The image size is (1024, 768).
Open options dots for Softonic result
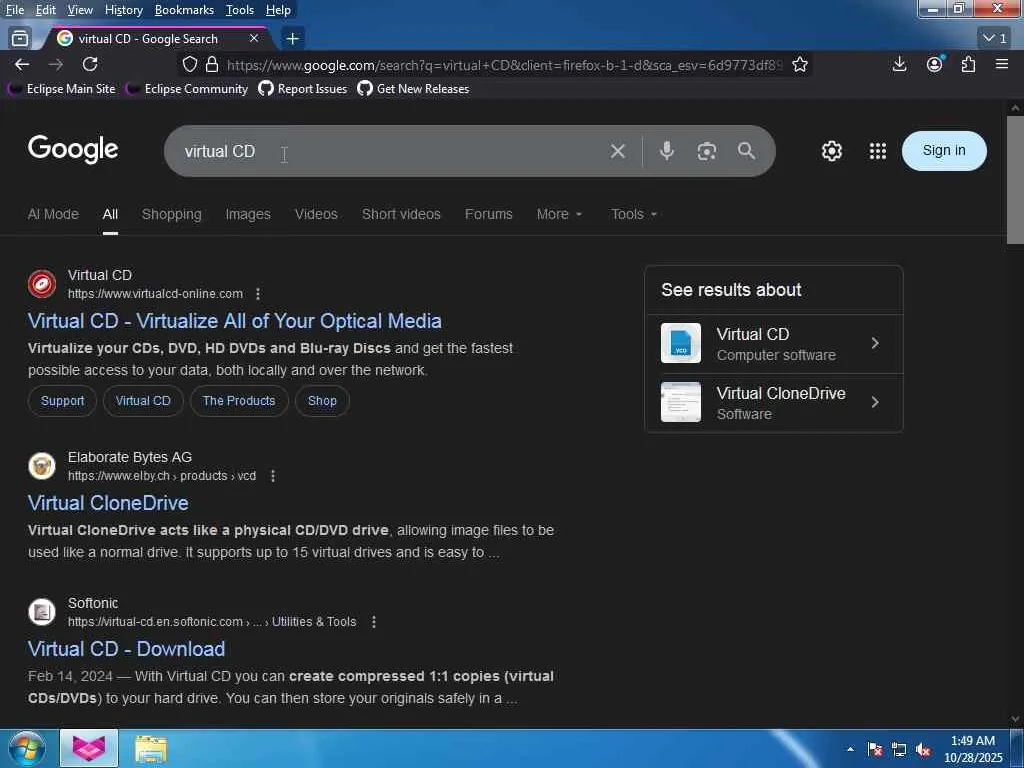374,622
